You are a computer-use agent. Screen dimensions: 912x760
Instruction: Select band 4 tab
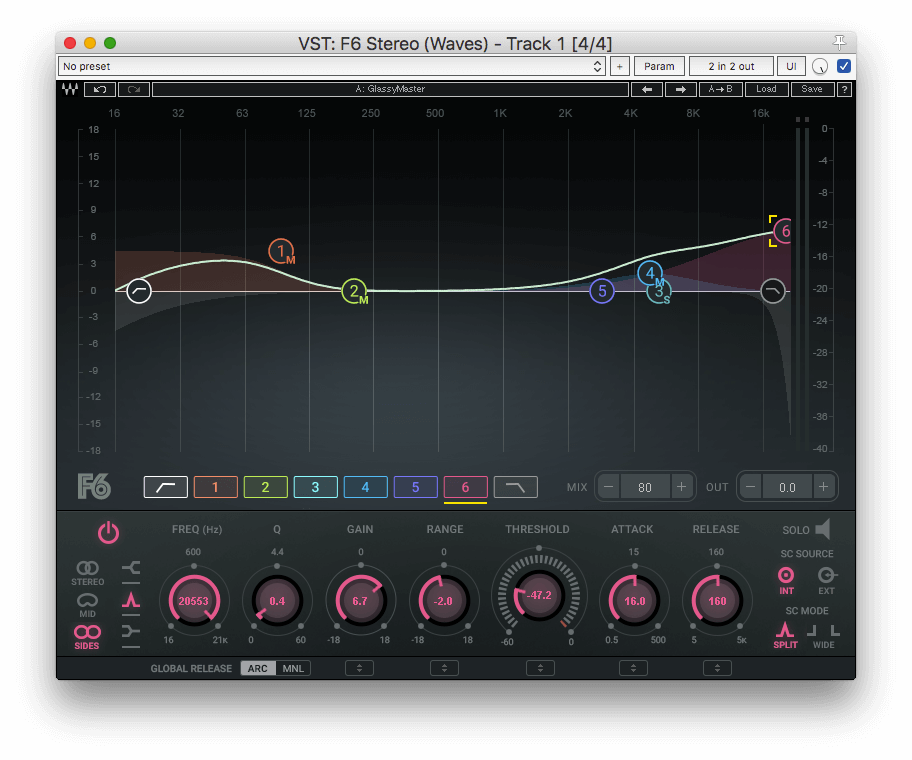(366, 487)
